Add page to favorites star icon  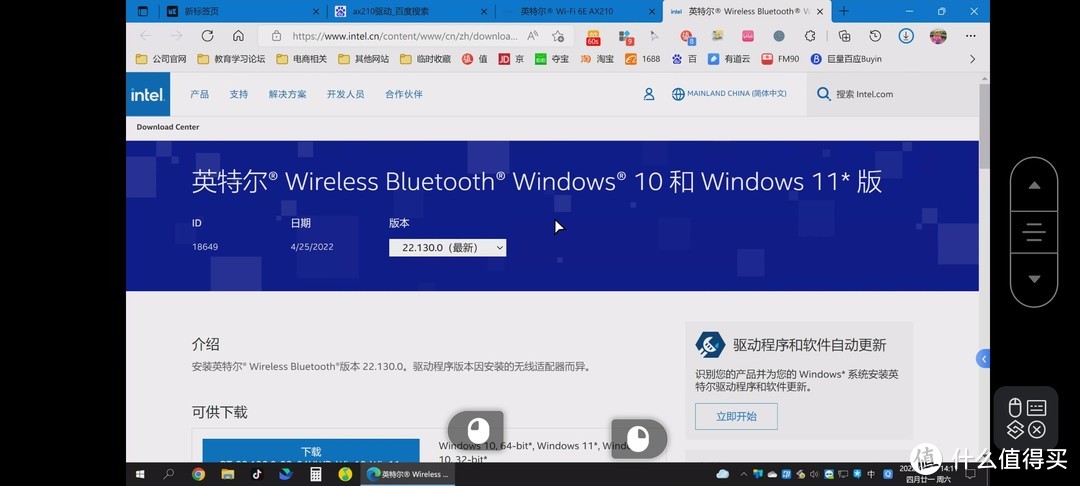tap(558, 36)
